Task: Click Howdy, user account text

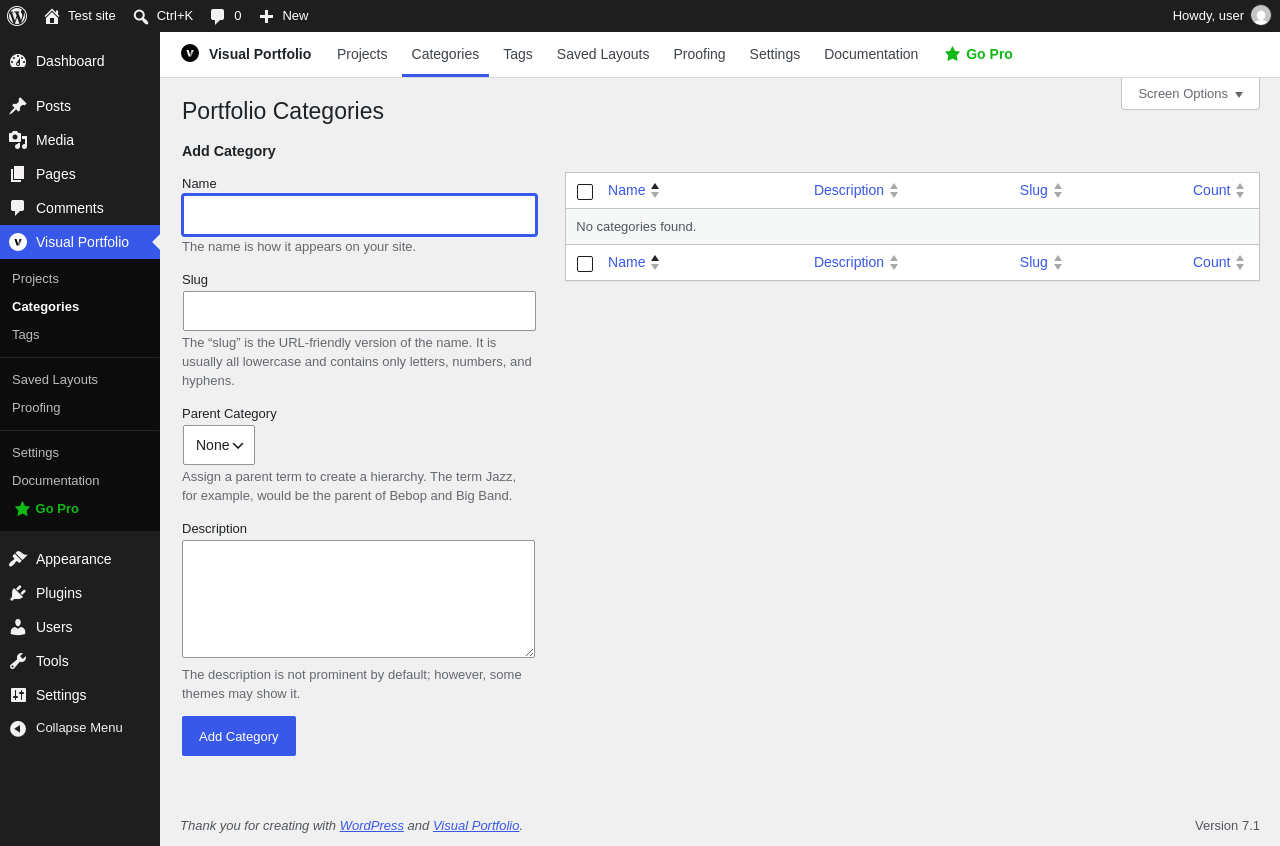Action: click(1208, 16)
